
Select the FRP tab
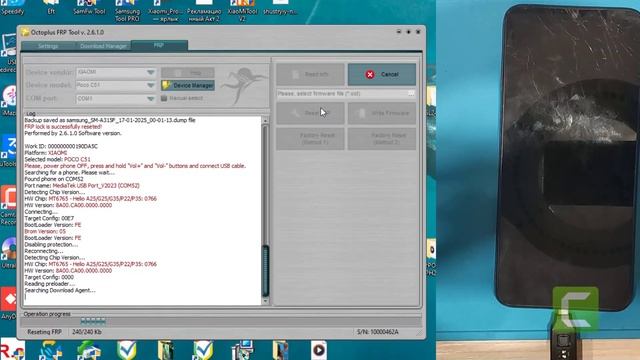(x=159, y=45)
